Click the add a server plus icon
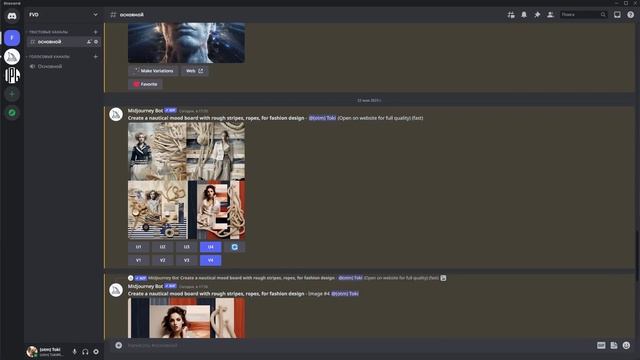Image resolution: width=640 pixels, height=360 pixels. click(12, 94)
